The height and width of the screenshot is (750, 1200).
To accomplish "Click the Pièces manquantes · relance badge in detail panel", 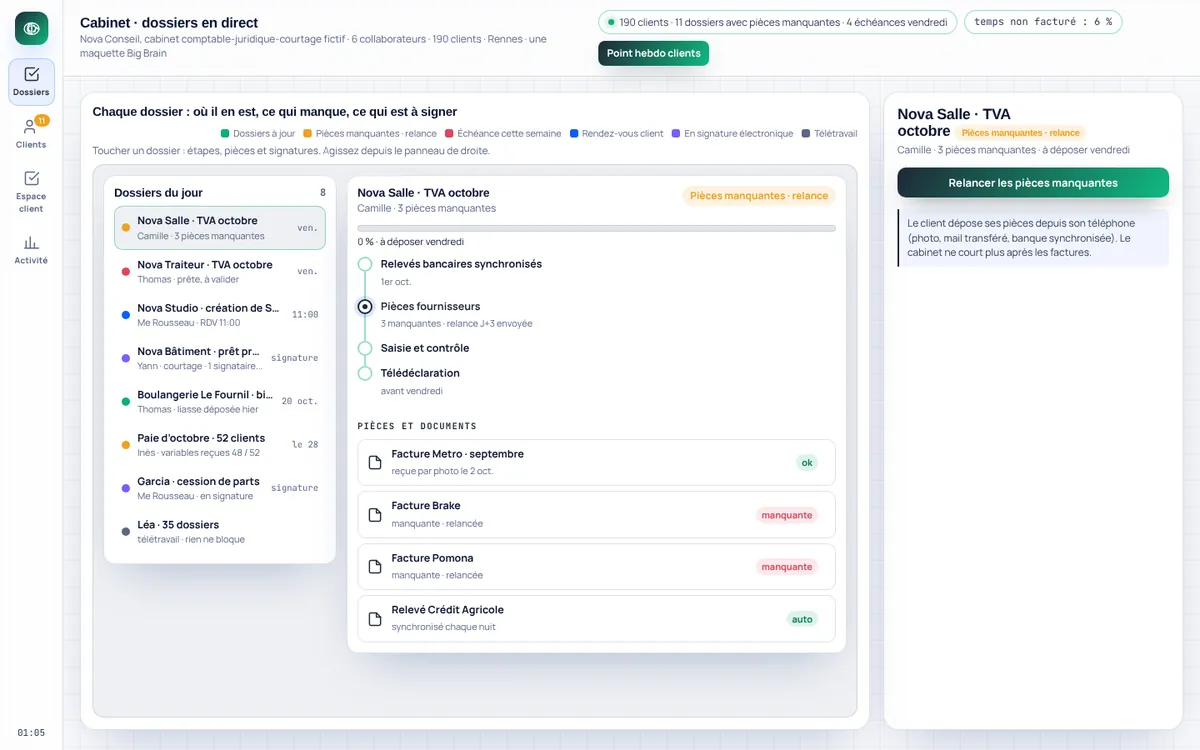I will point(759,196).
